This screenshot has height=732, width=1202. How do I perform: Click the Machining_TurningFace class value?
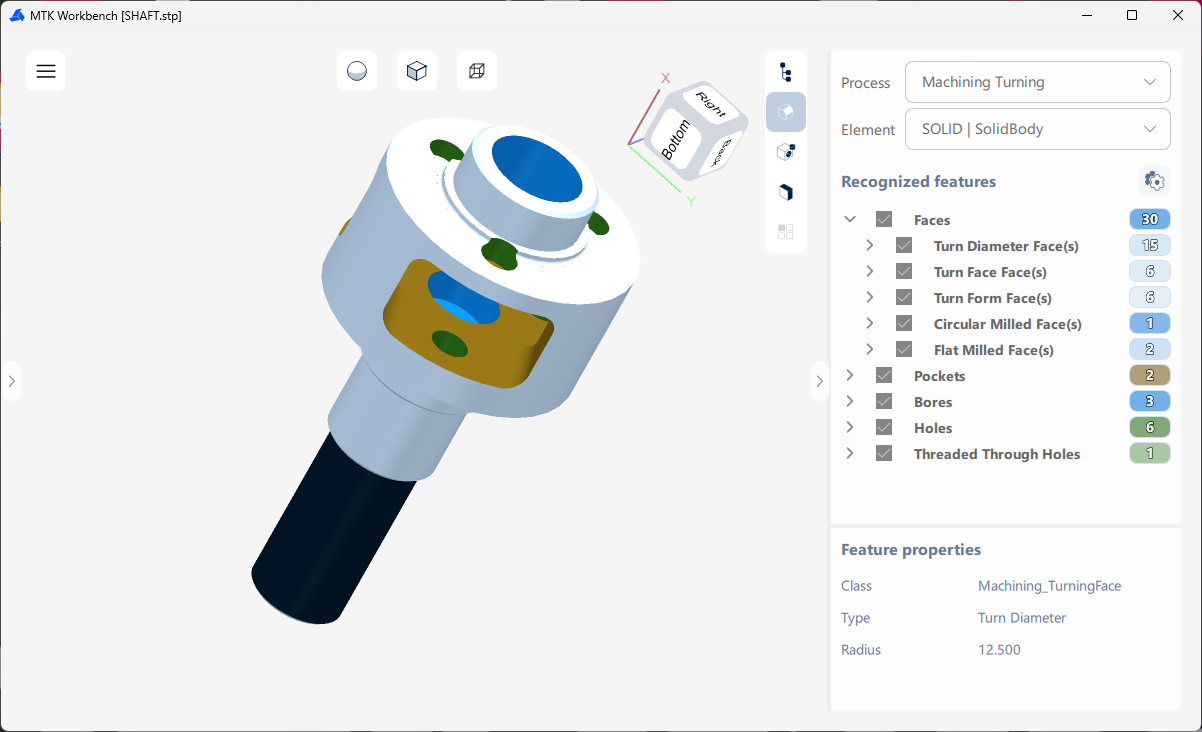pos(1049,586)
